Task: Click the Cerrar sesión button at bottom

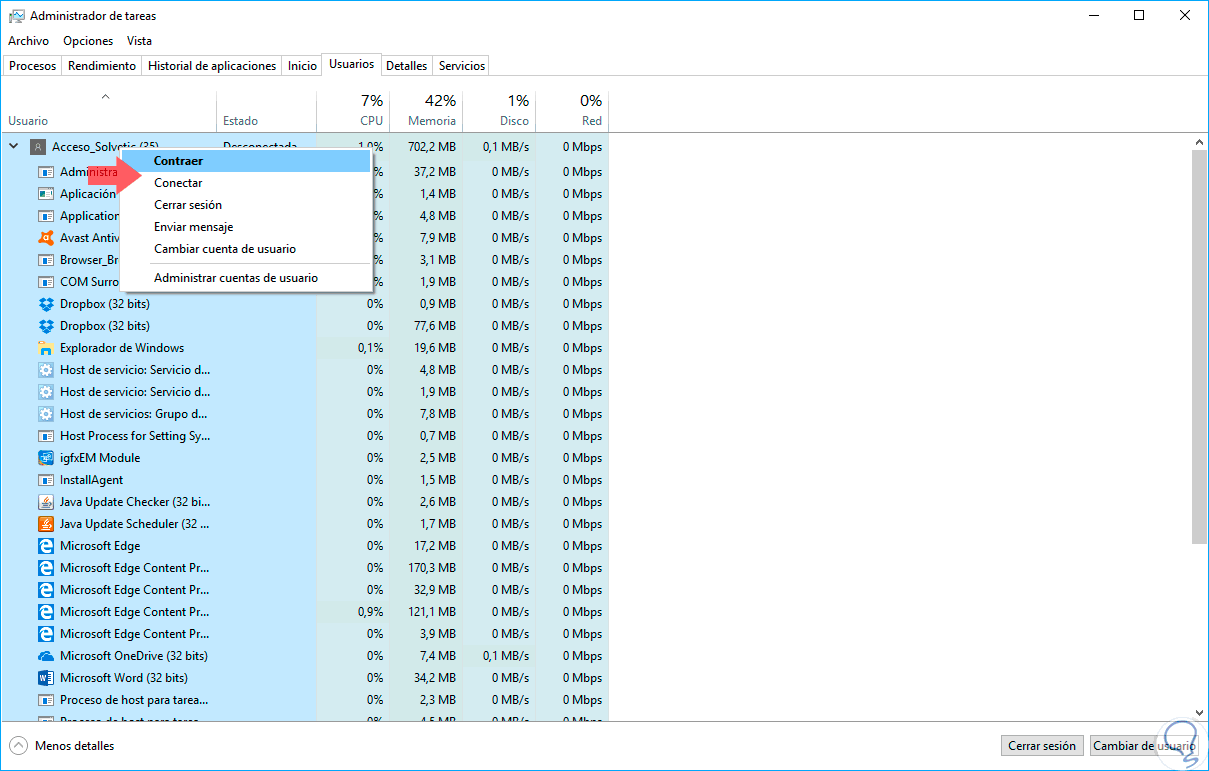Action: pos(1042,746)
